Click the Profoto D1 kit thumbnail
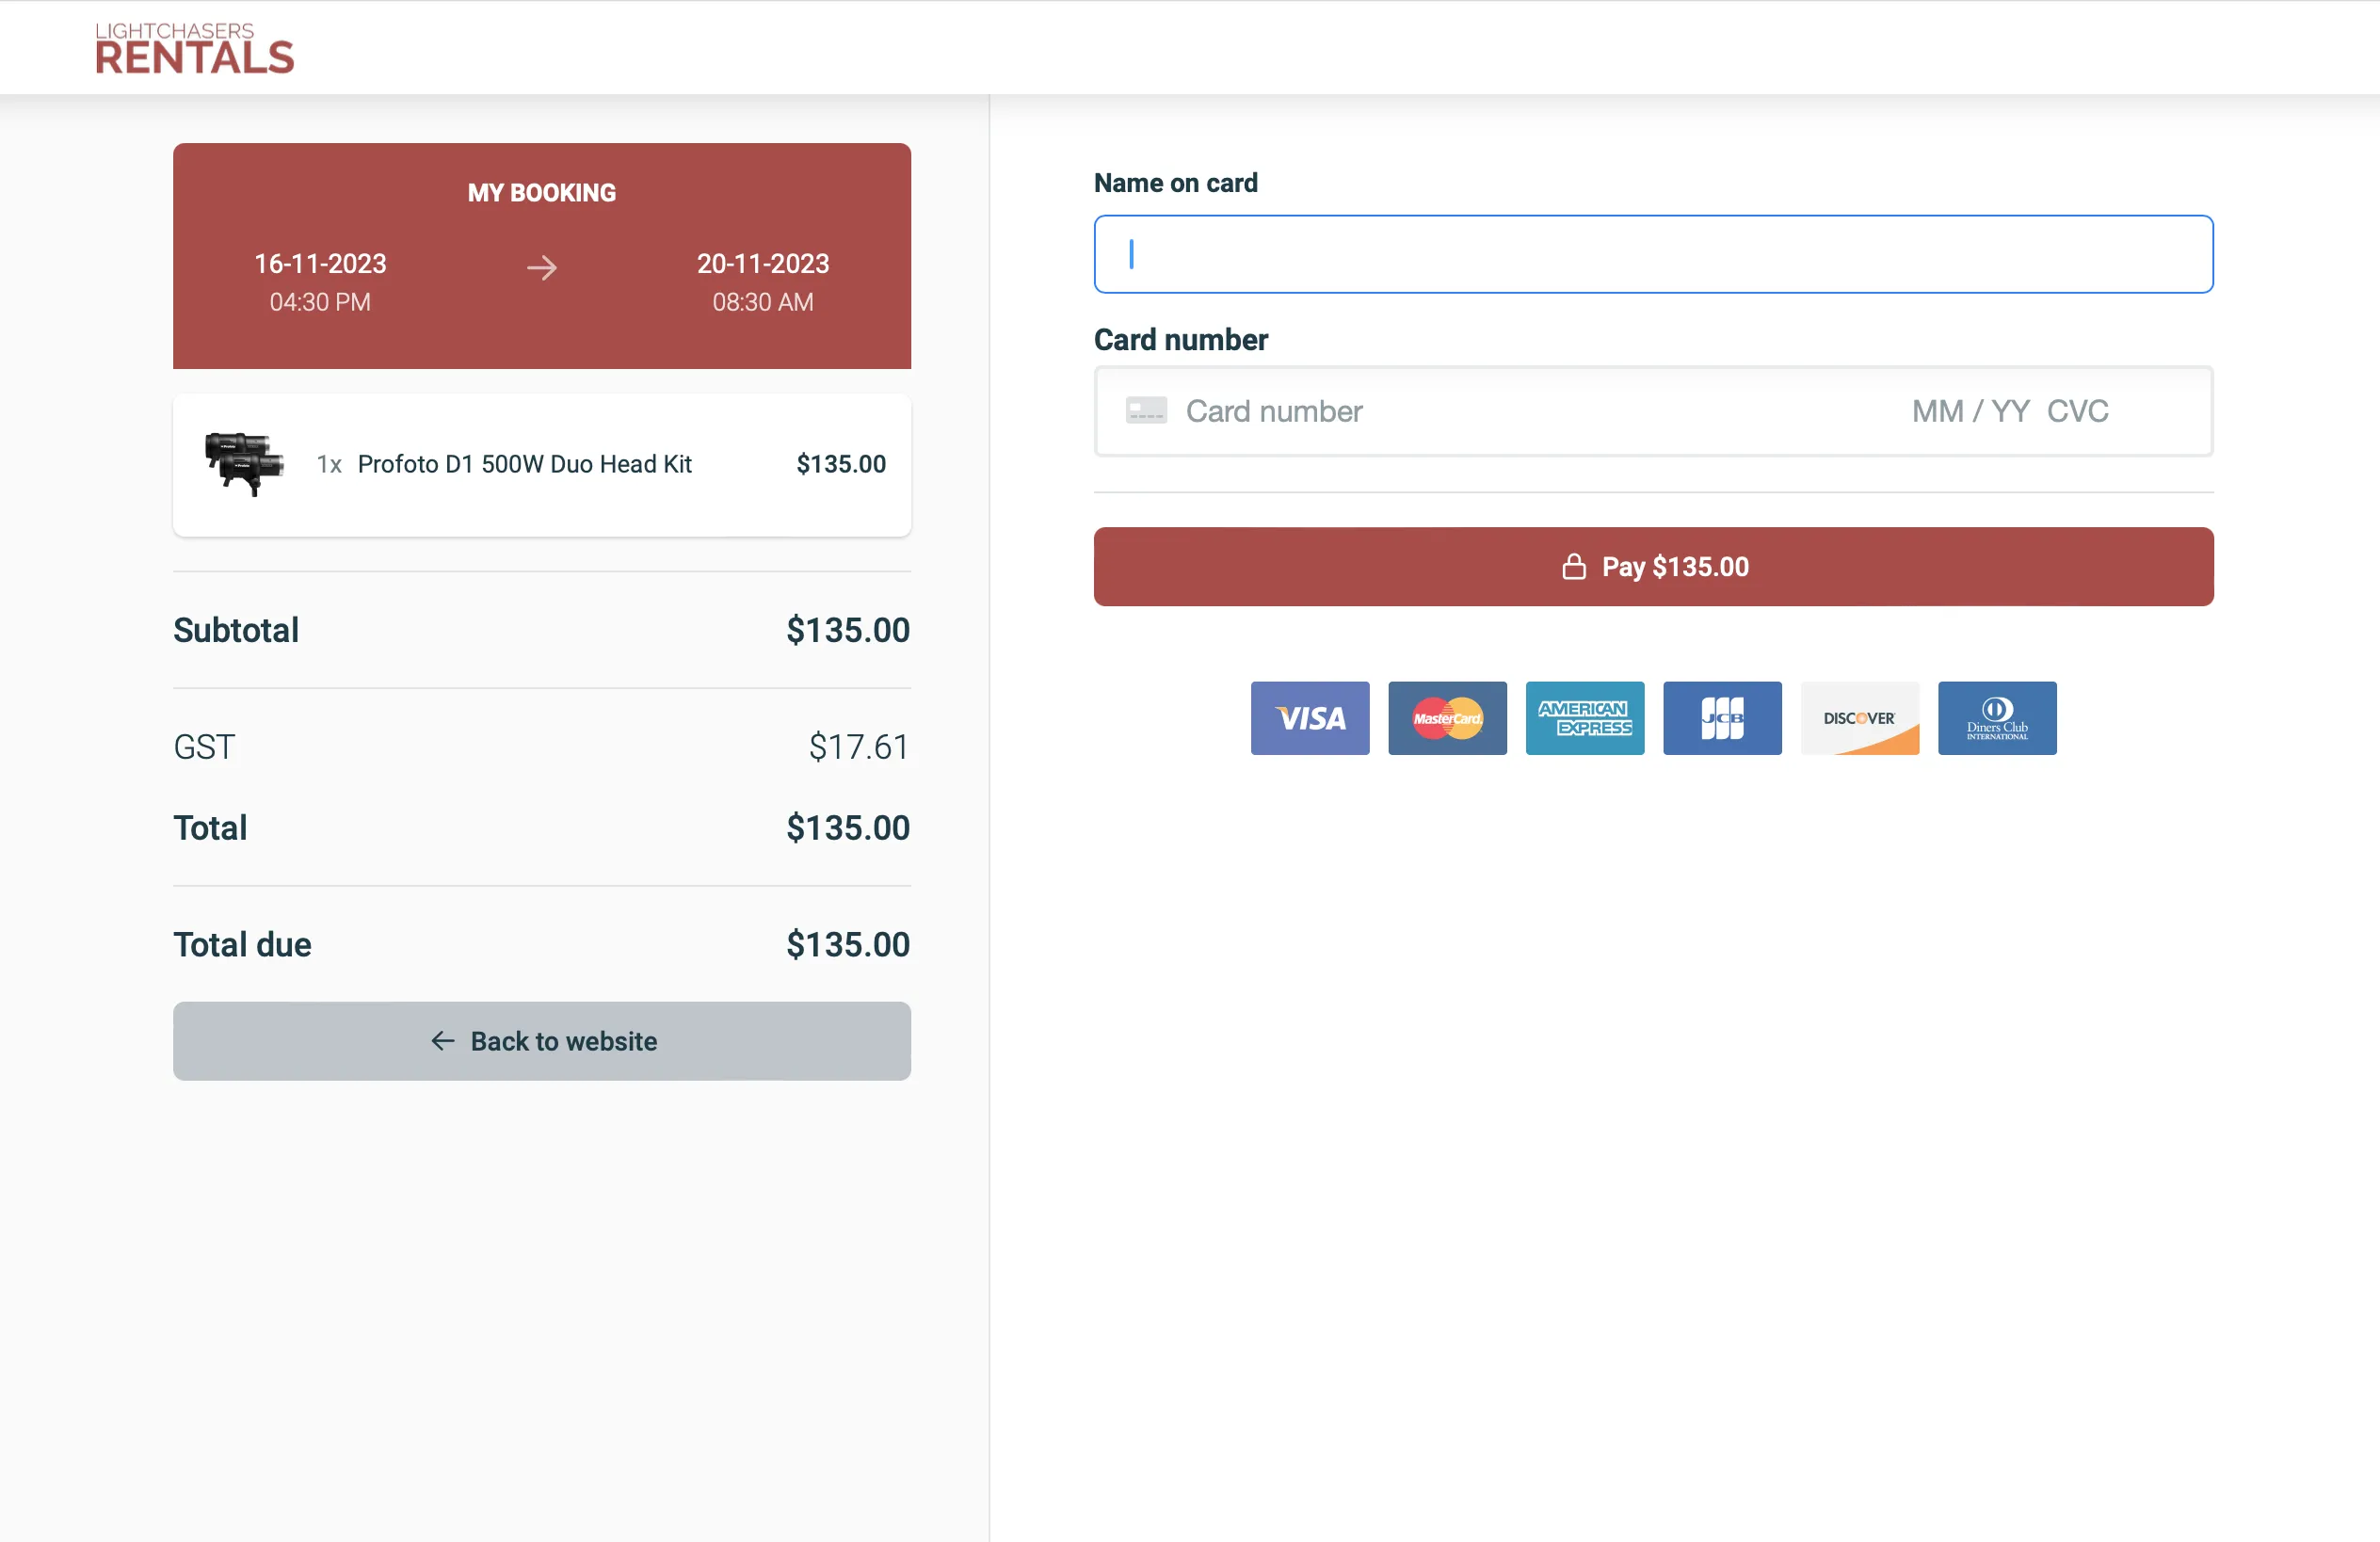The image size is (2380, 1542). pyautogui.click(x=244, y=464)
